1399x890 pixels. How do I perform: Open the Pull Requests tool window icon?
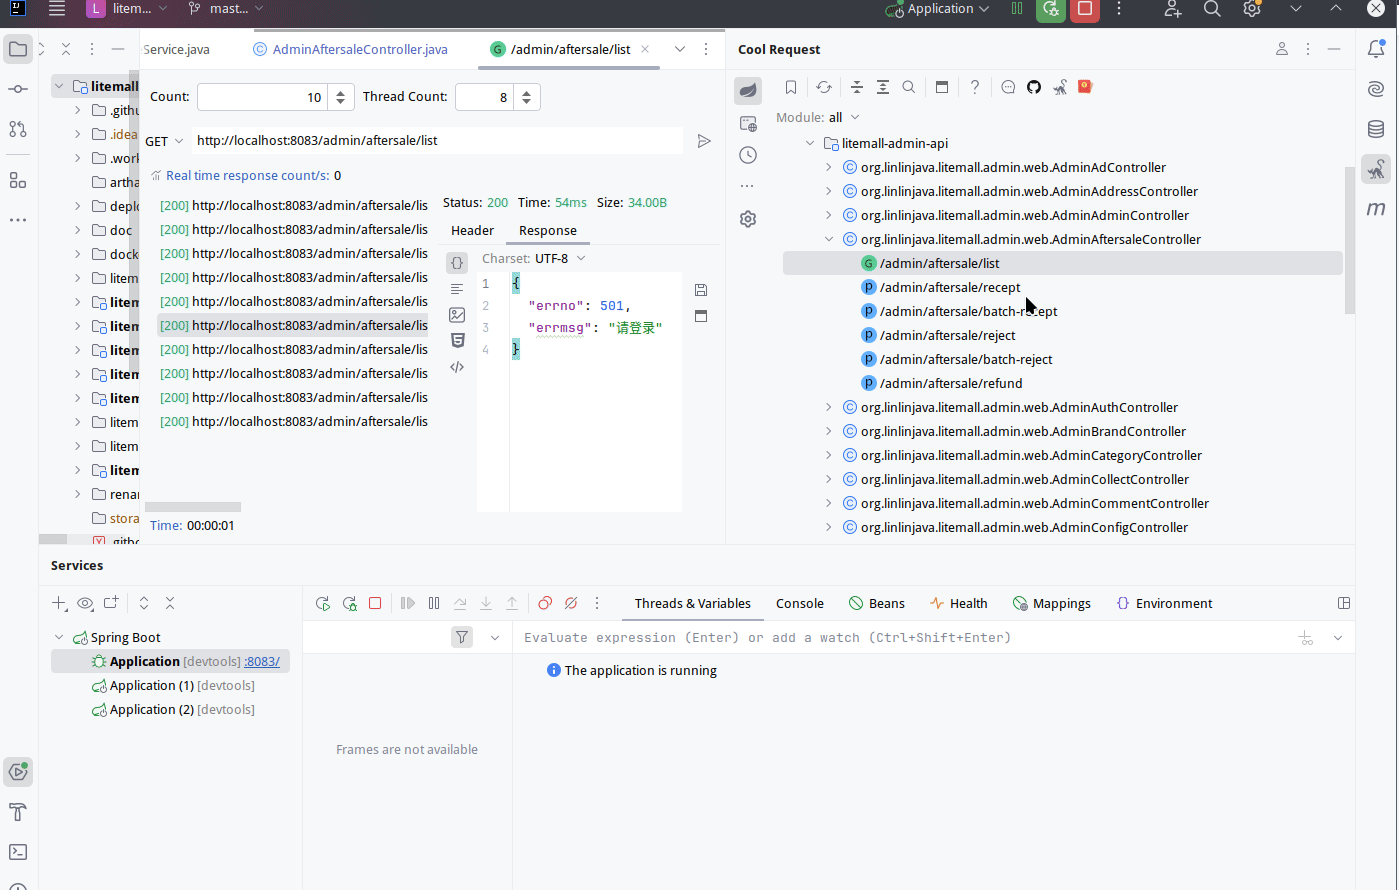tap(18, 129)
